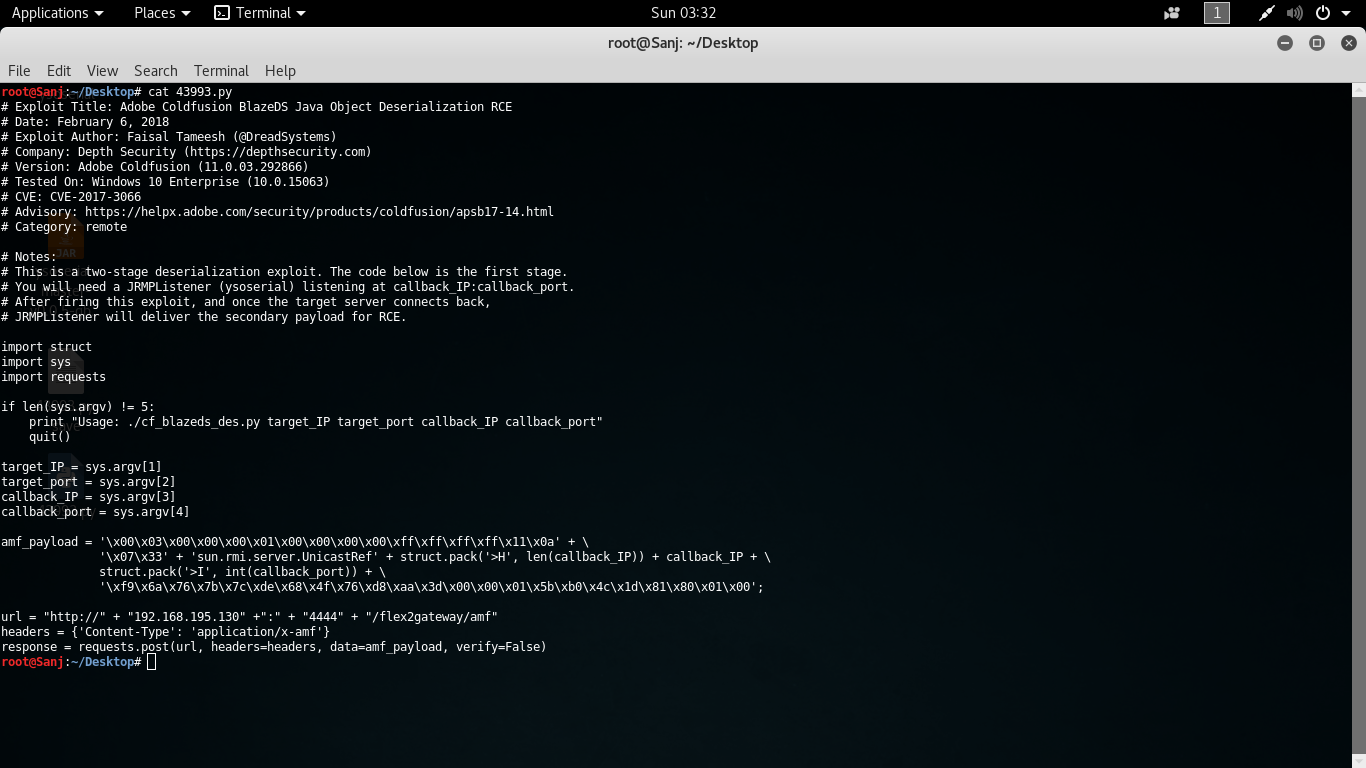The height and width of the screenshot is (768, 1366).
Task: Click the print 'Usage: ./cf_blazeds_des.py' line
Action: click(x=316, y=422)
